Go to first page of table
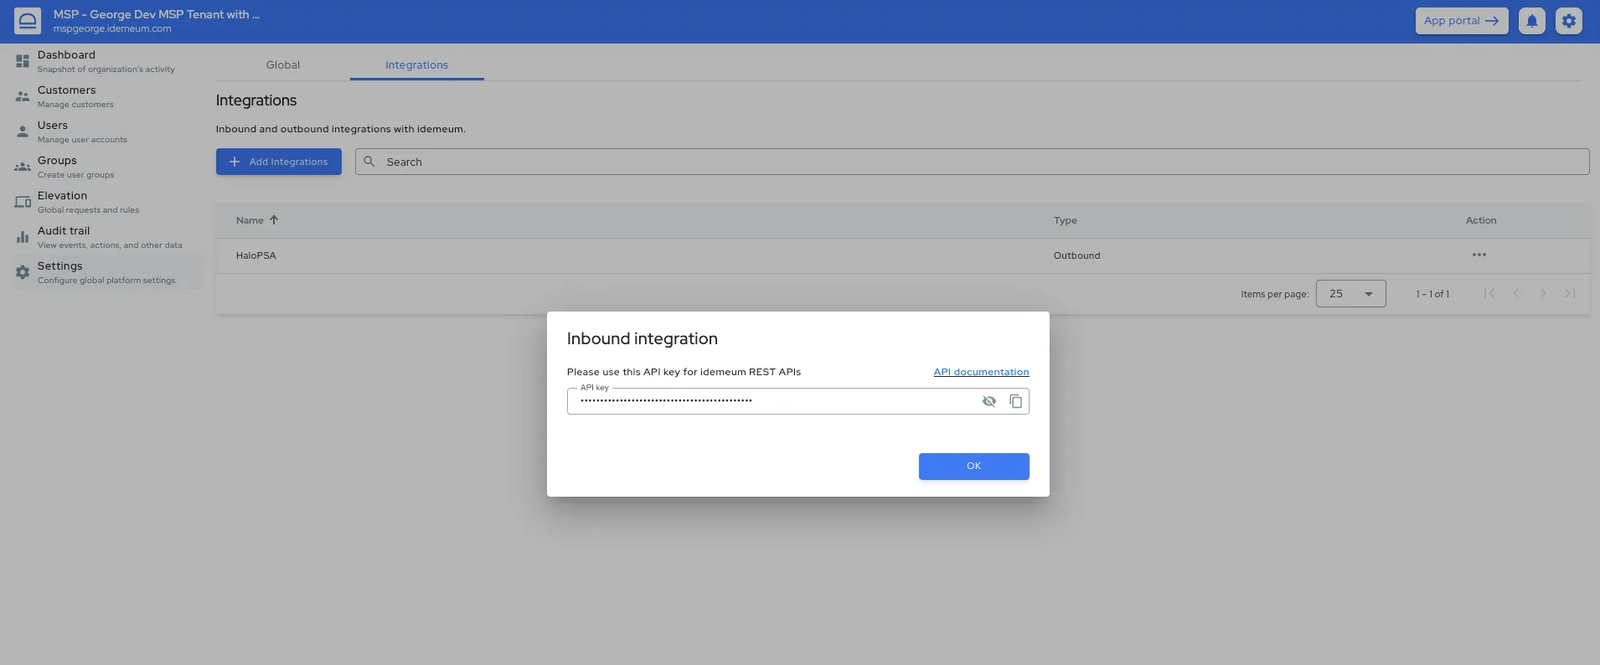 pyautogui.click(x=1489, y=293)
